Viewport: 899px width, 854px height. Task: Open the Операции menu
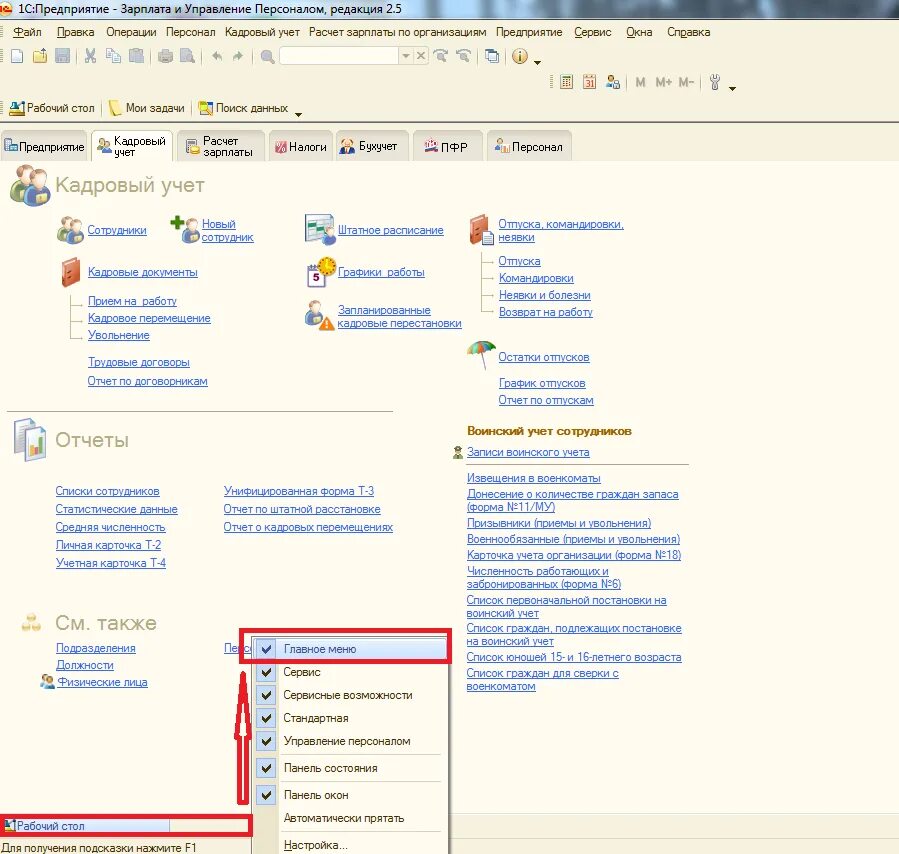tap(131, 32)
